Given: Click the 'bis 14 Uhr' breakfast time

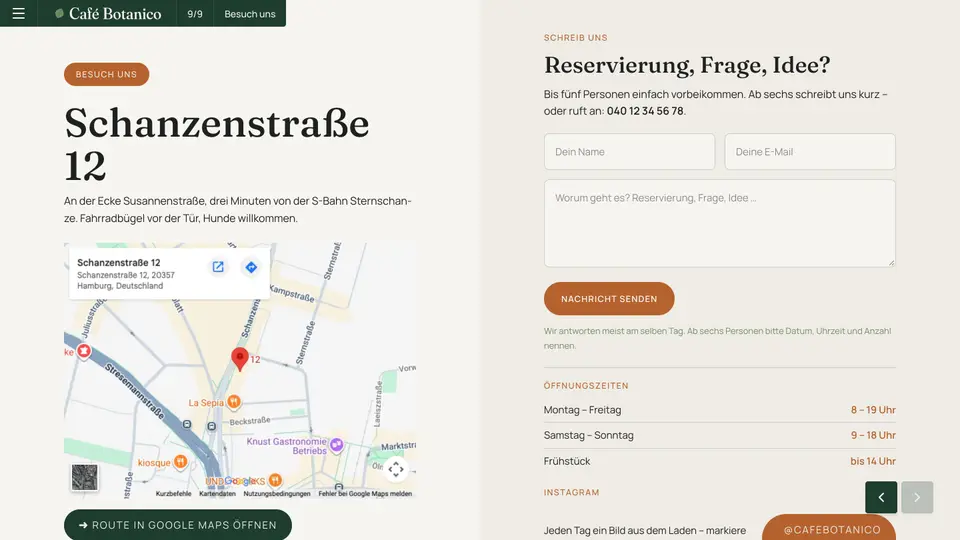Looking at the screenshot, I should (x=872, y=461).
